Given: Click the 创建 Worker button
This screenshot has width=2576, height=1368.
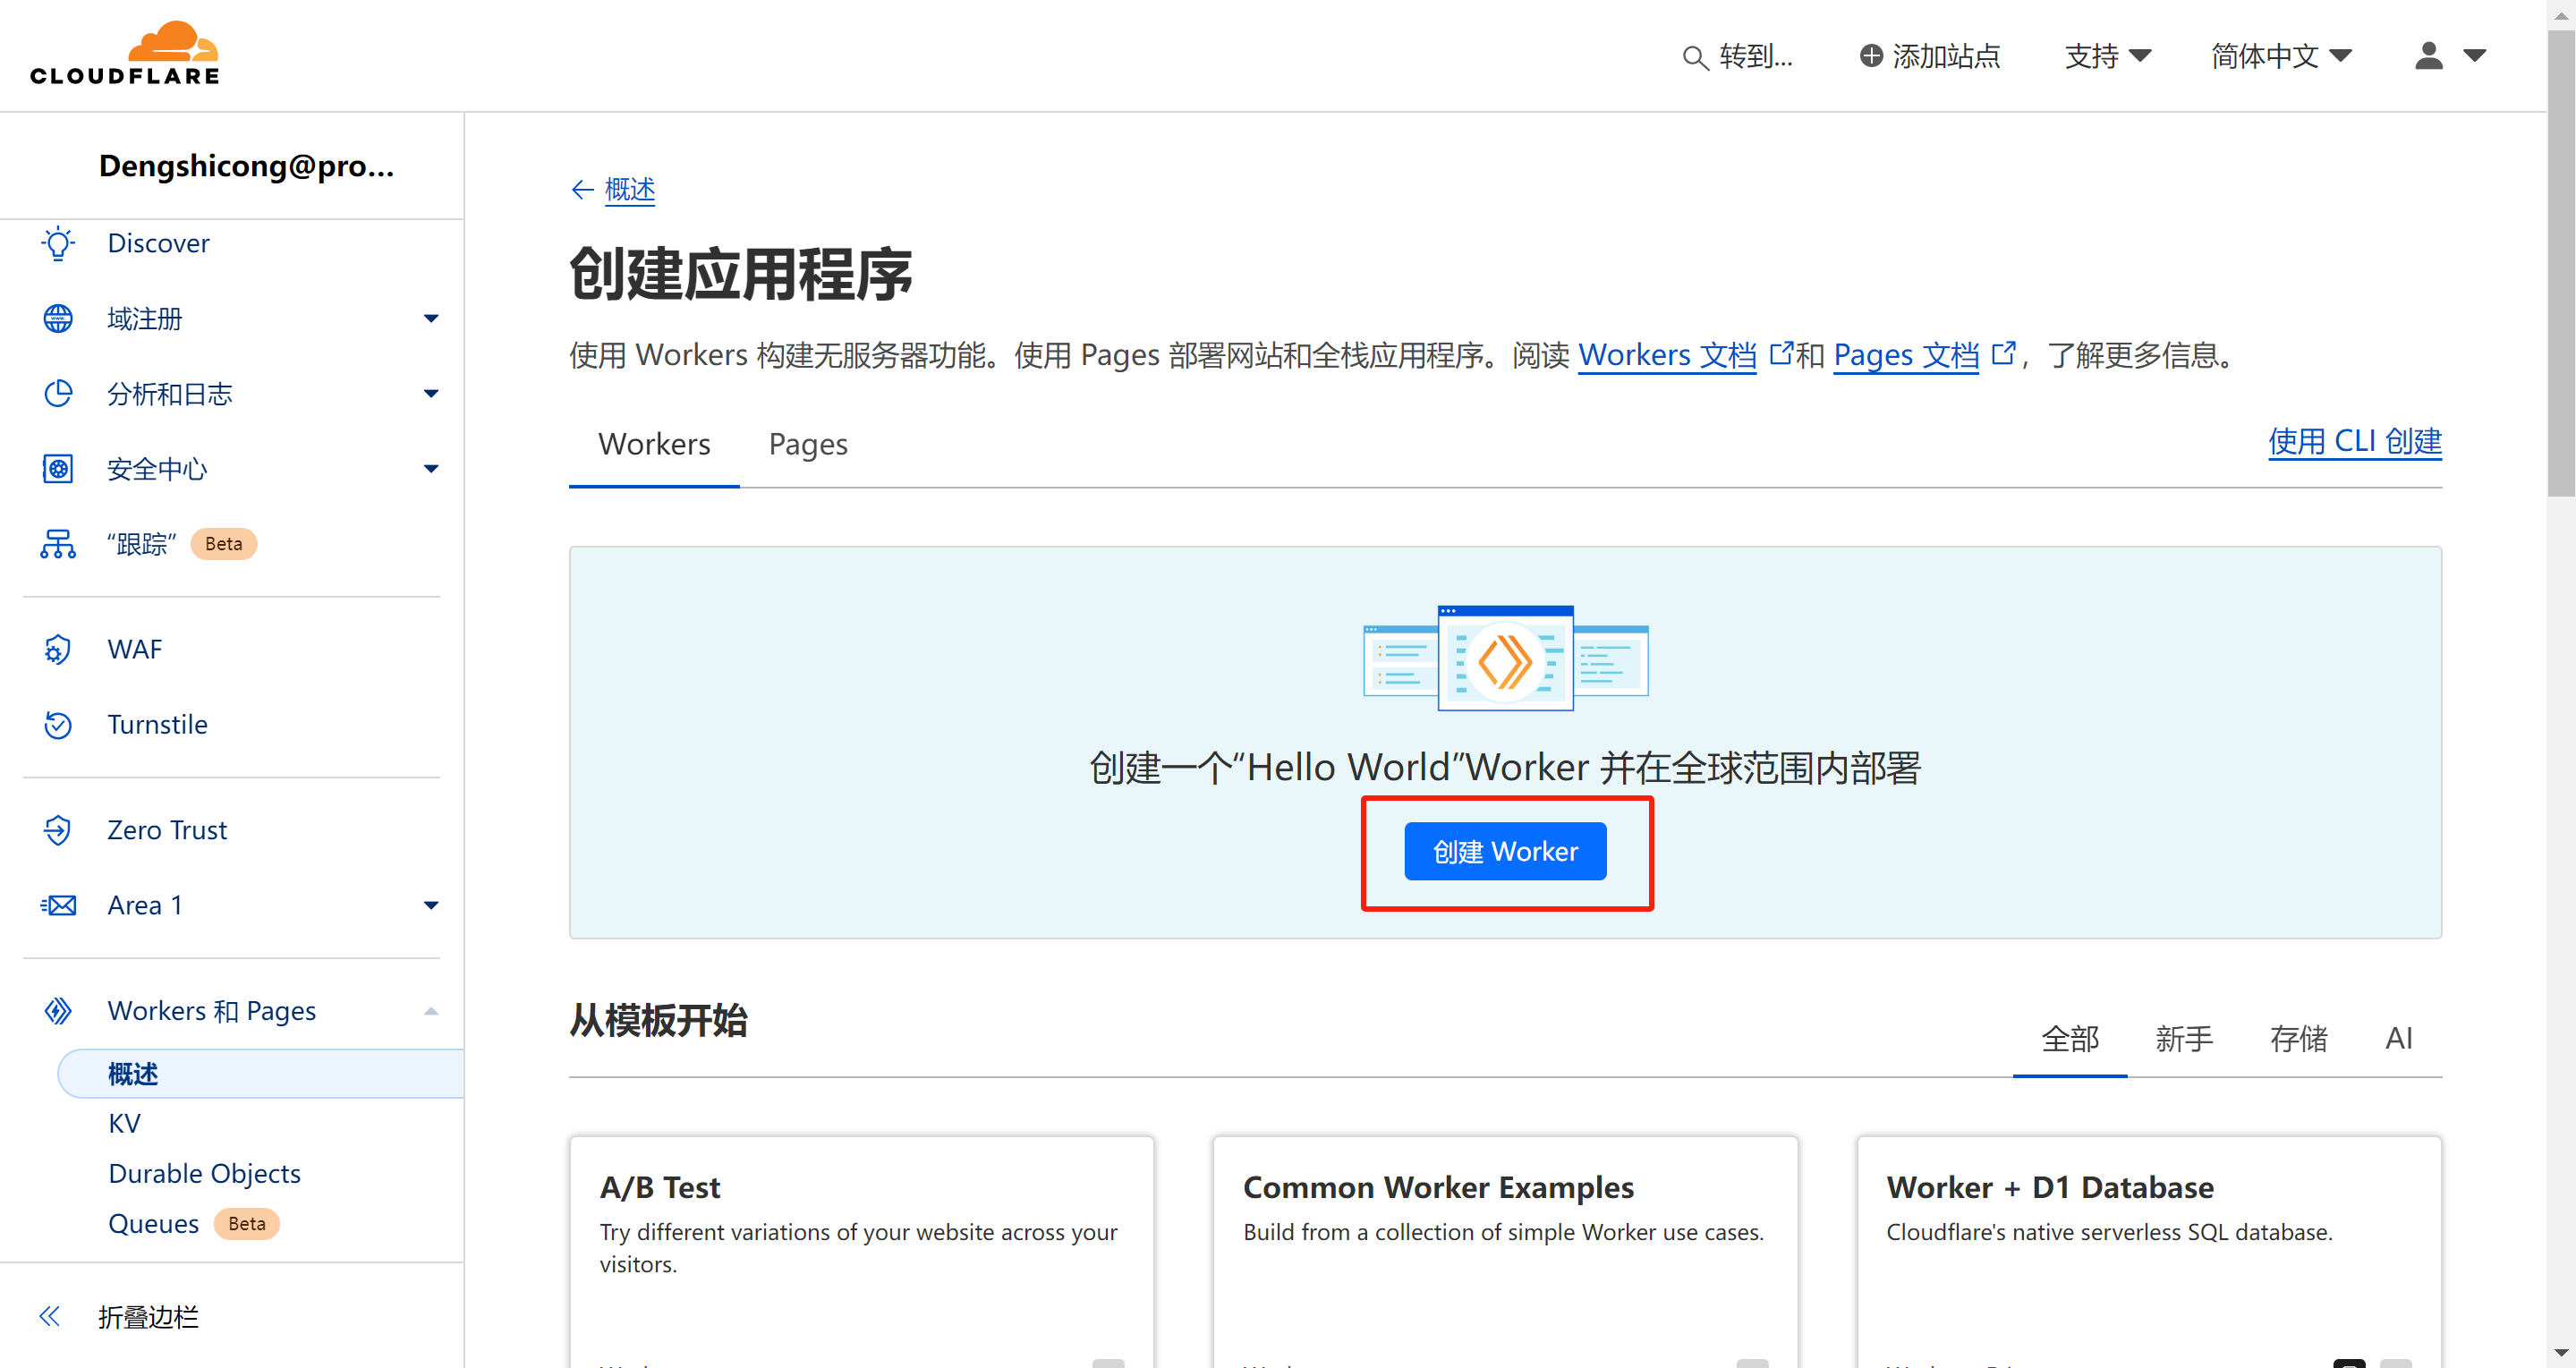Looking at the screenshot, I should pos(1505,851).
